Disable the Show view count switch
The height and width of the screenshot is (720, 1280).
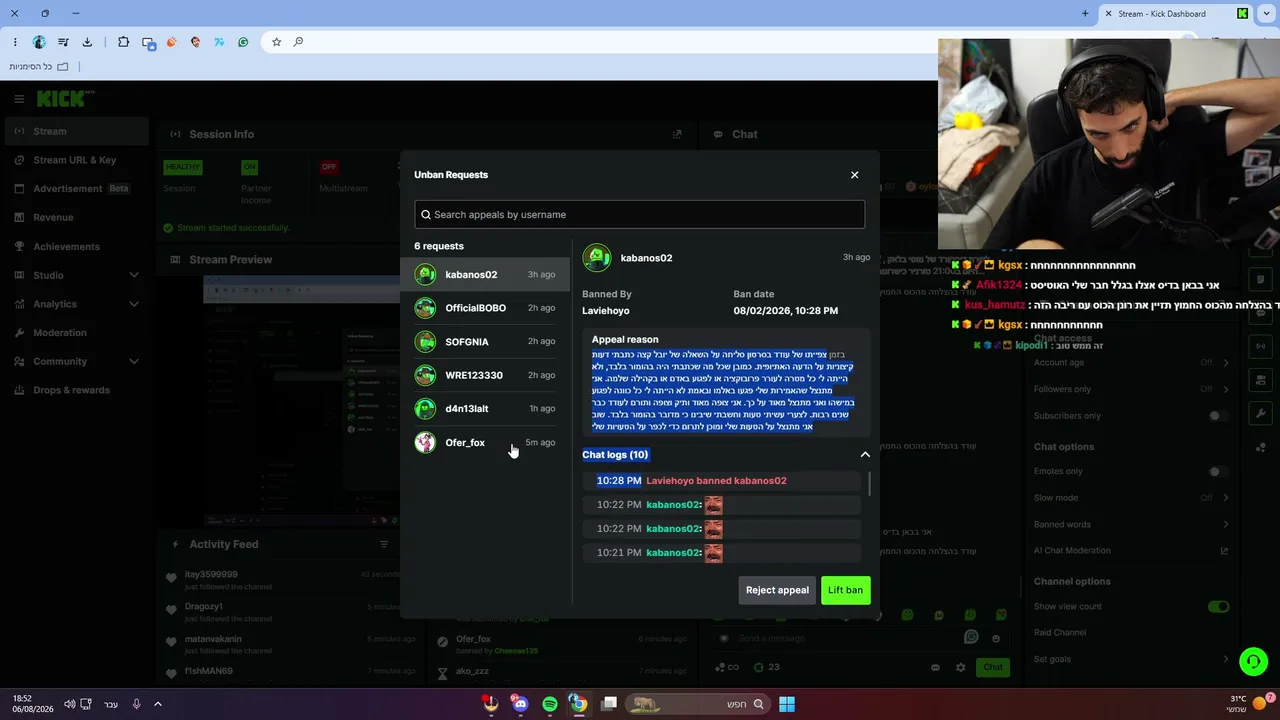click(x=1218, y=607)
